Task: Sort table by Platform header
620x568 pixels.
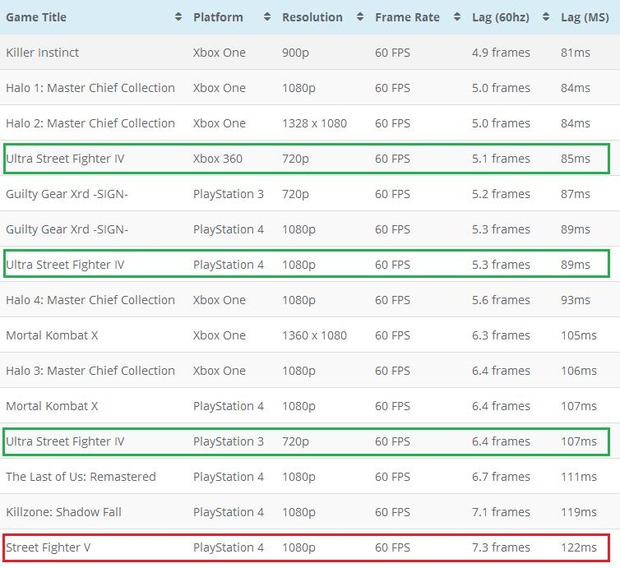Action: (x=218, y=17)
